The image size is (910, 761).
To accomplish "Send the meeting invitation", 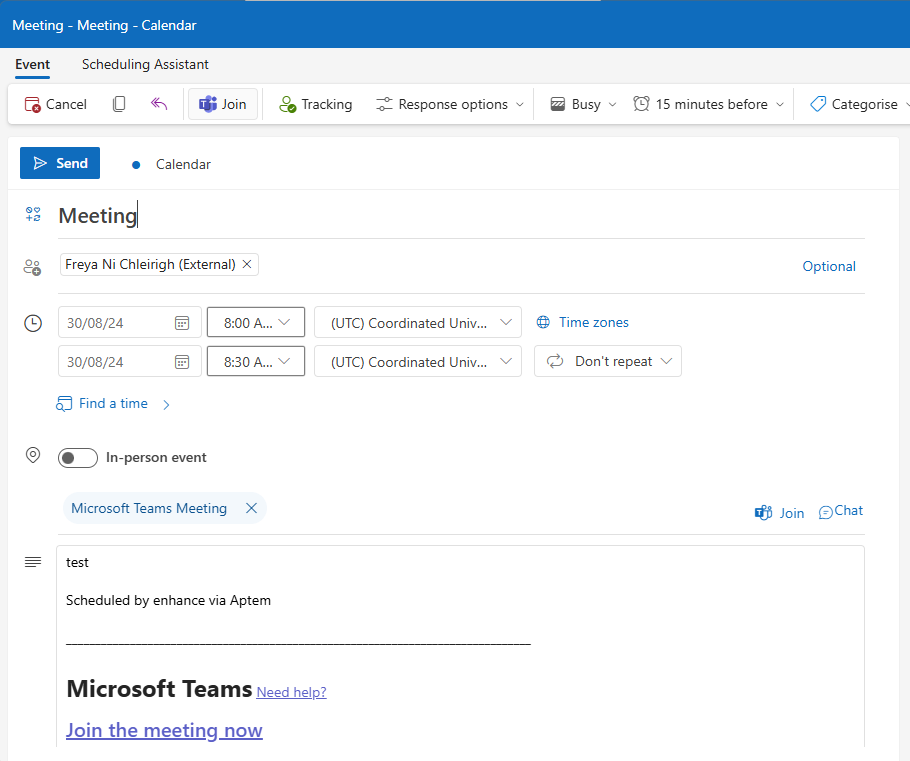I will [60, 163].
